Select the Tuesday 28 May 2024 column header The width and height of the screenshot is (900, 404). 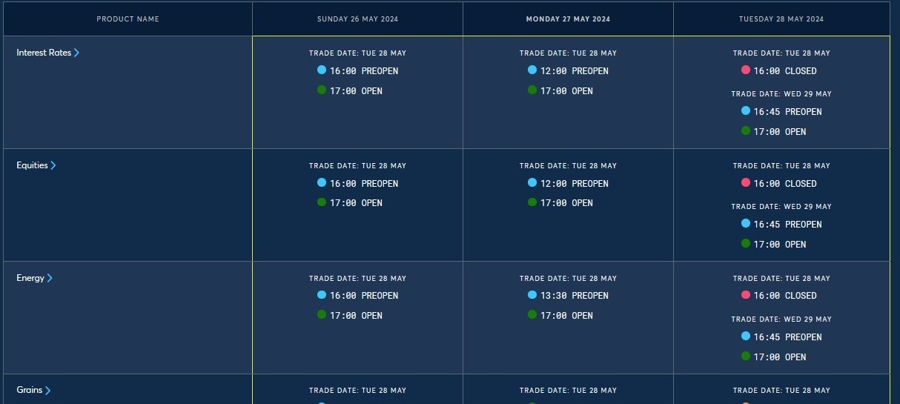781,19
